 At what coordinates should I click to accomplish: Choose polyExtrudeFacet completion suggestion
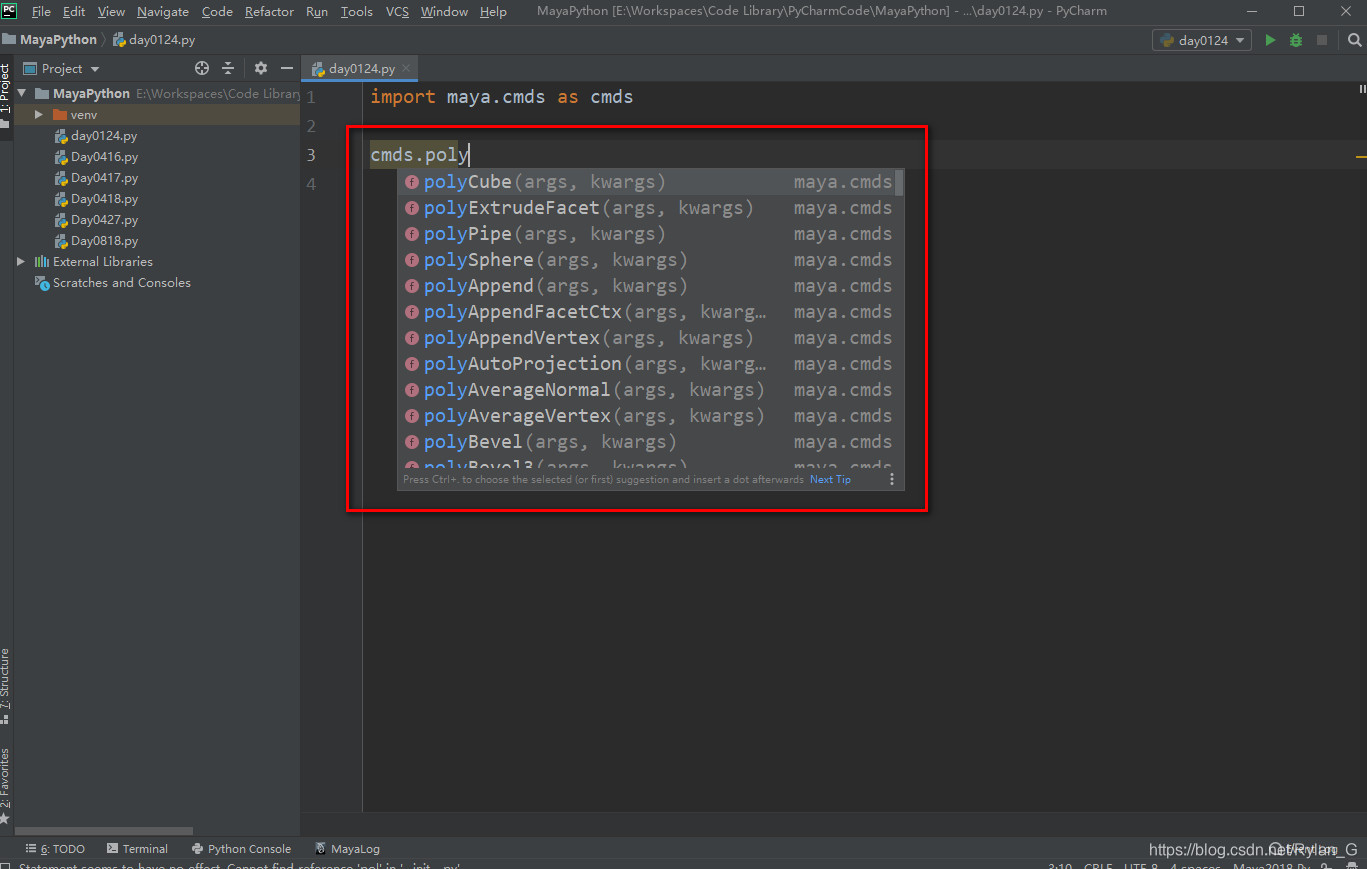[648, 208]
